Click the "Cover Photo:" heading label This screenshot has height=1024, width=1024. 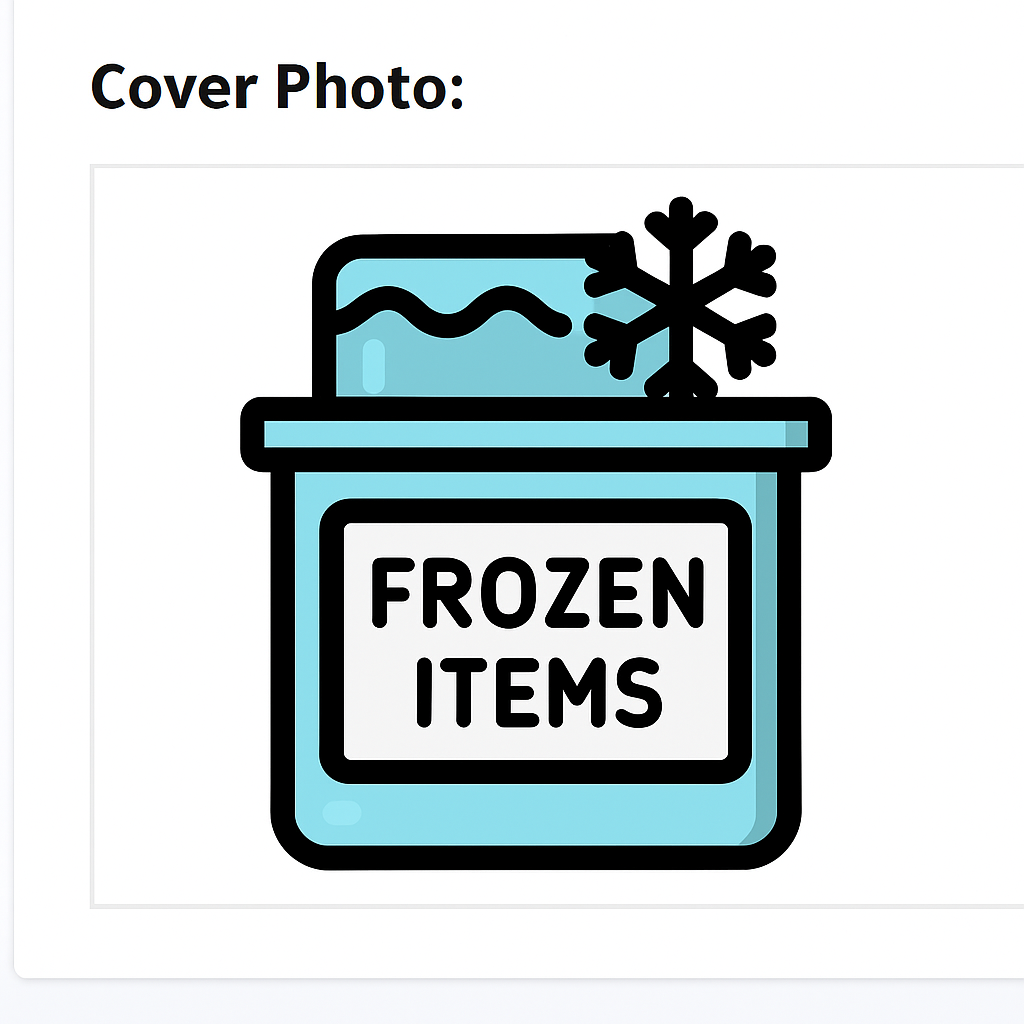[x=277, y=86]
